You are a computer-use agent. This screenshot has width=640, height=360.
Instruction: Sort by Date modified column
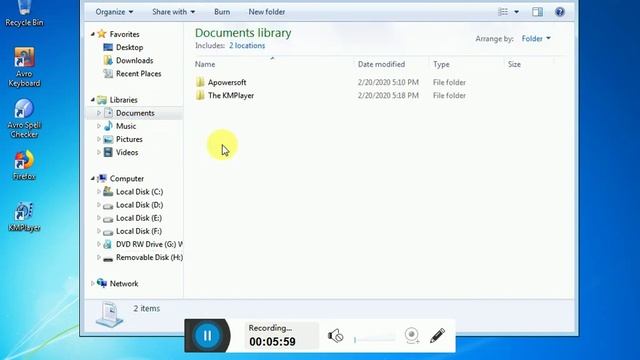[381, 64]
